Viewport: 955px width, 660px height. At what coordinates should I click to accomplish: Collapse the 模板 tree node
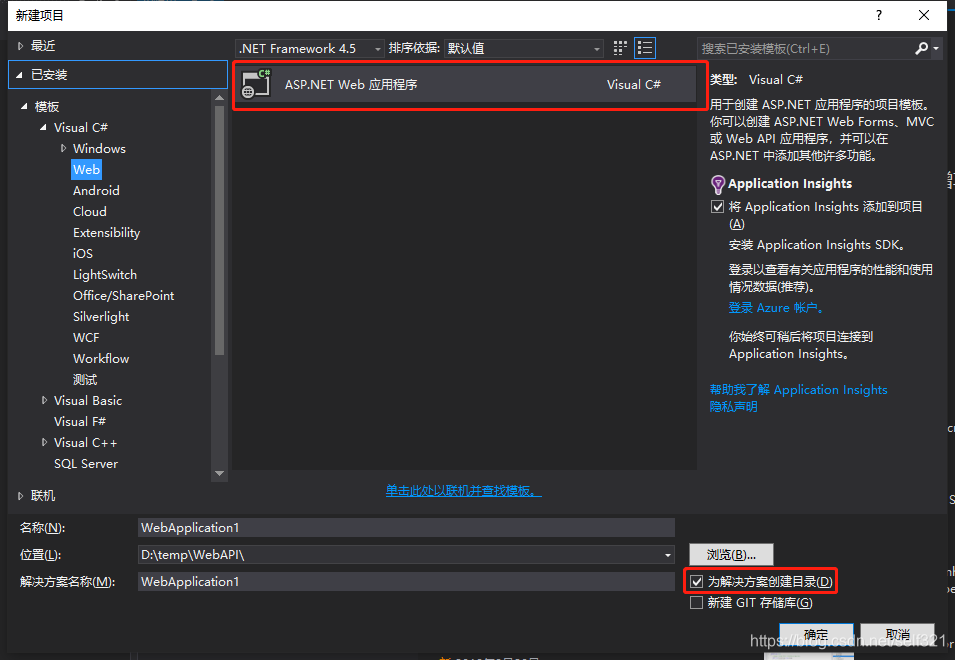(24, 106)
